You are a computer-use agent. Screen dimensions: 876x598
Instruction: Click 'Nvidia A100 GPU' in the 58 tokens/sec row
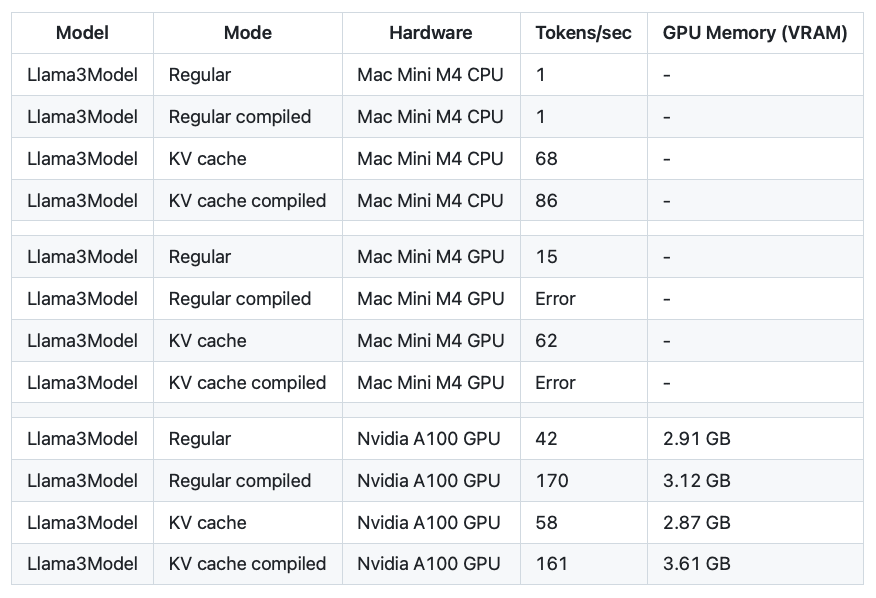click(x=429, y=523)
